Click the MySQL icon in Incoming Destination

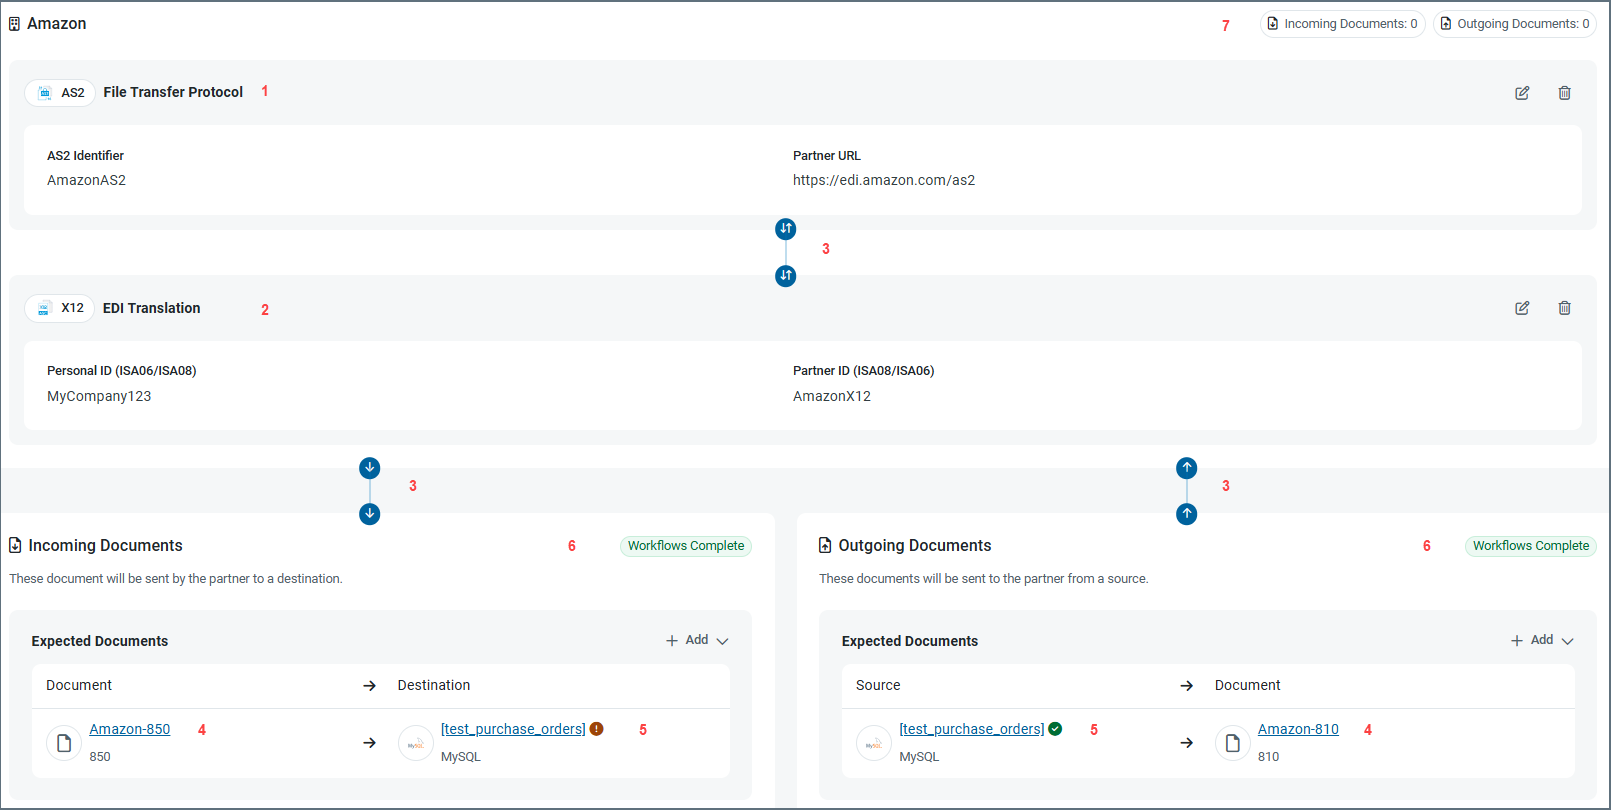pyautogui.click(x=415, y=743)
